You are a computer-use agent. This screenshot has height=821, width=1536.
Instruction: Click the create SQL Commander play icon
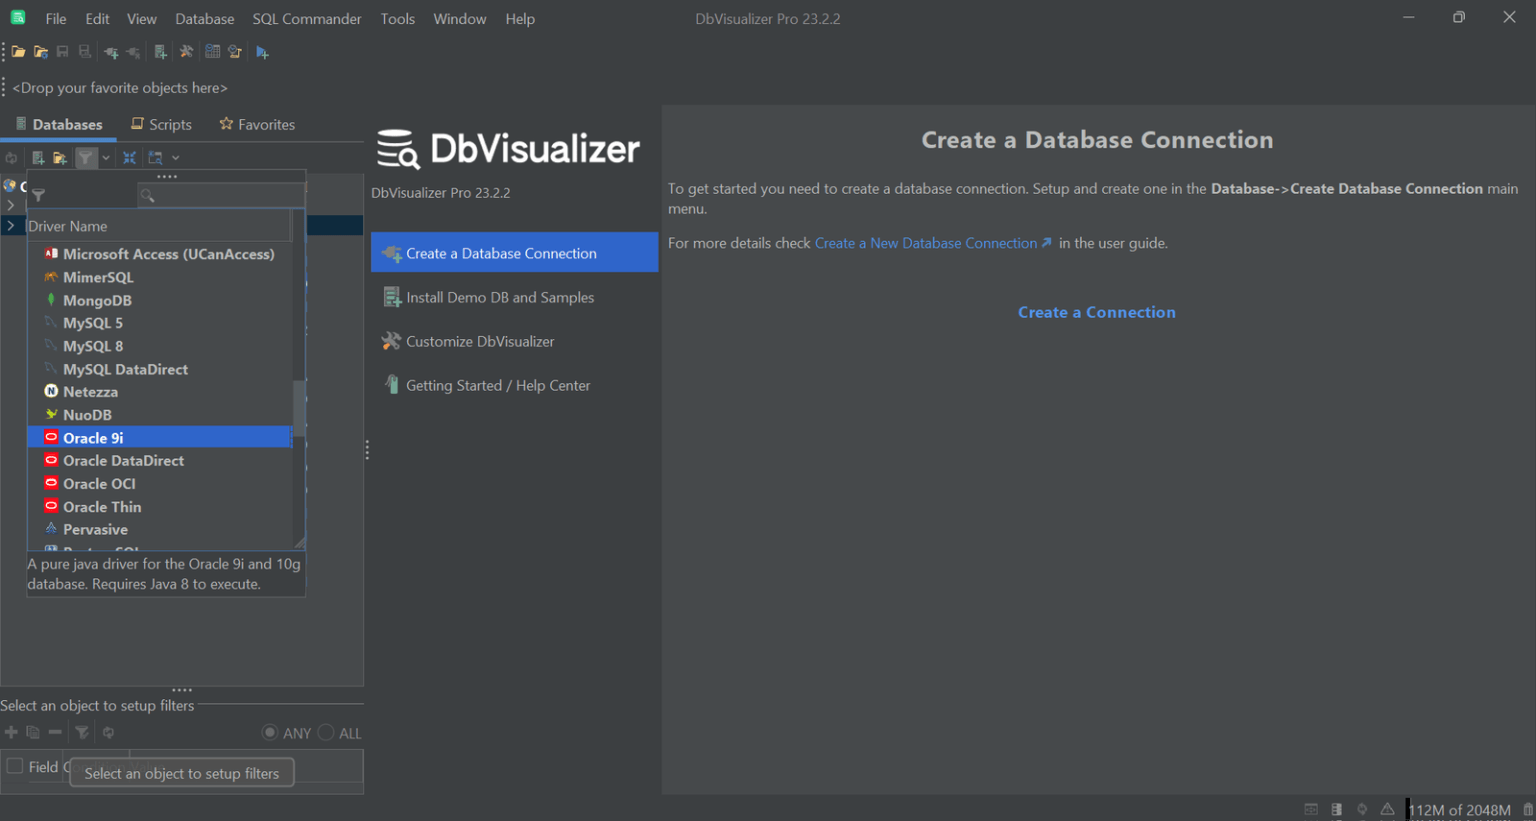point(262,52)
